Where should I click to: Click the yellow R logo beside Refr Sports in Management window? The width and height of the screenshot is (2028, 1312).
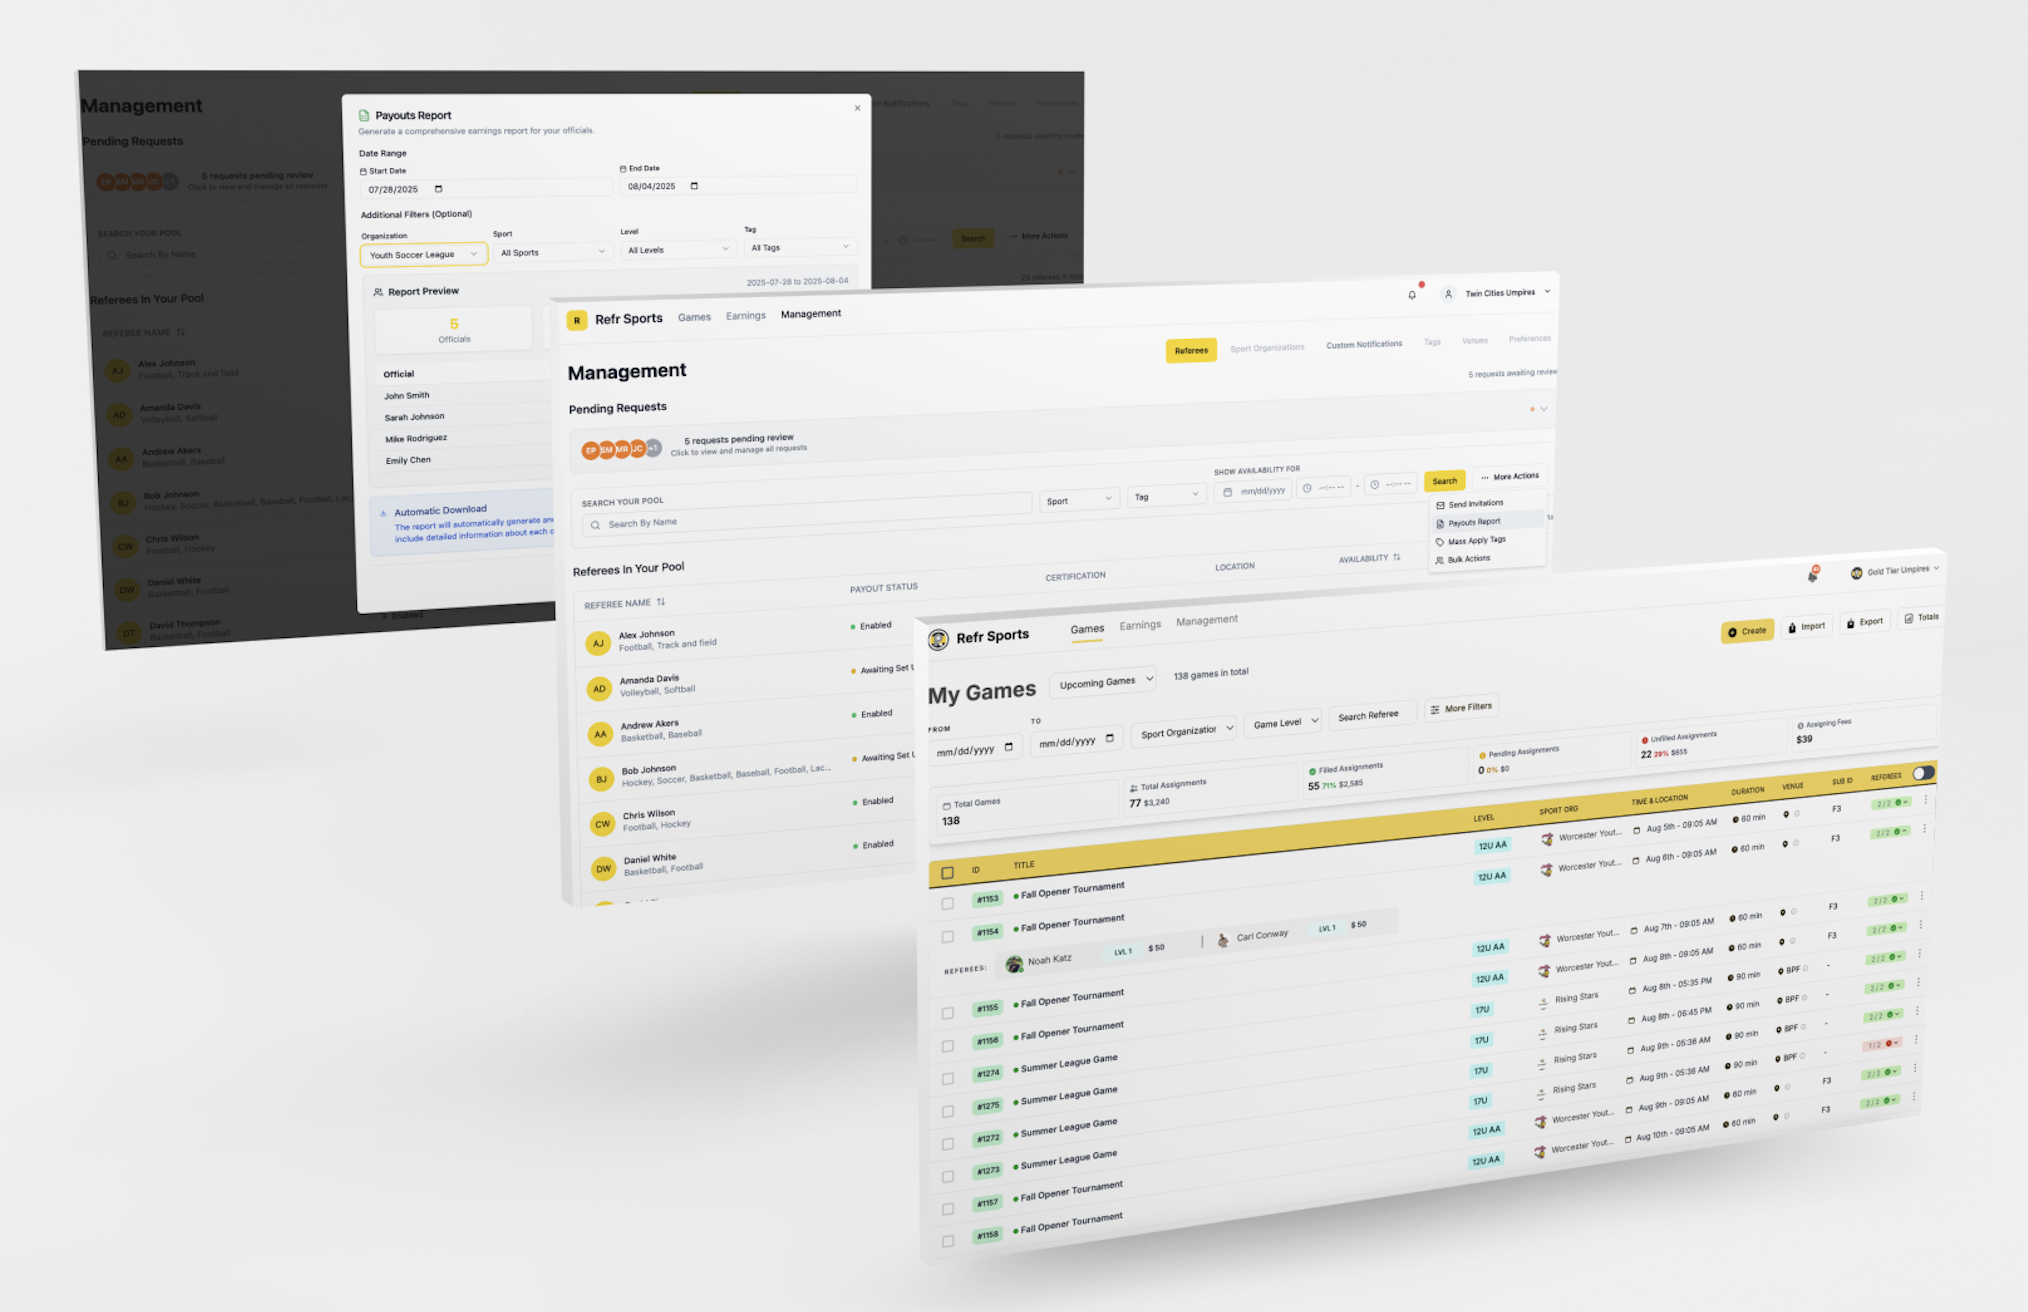pyautogui.click(x=576, y=320)
